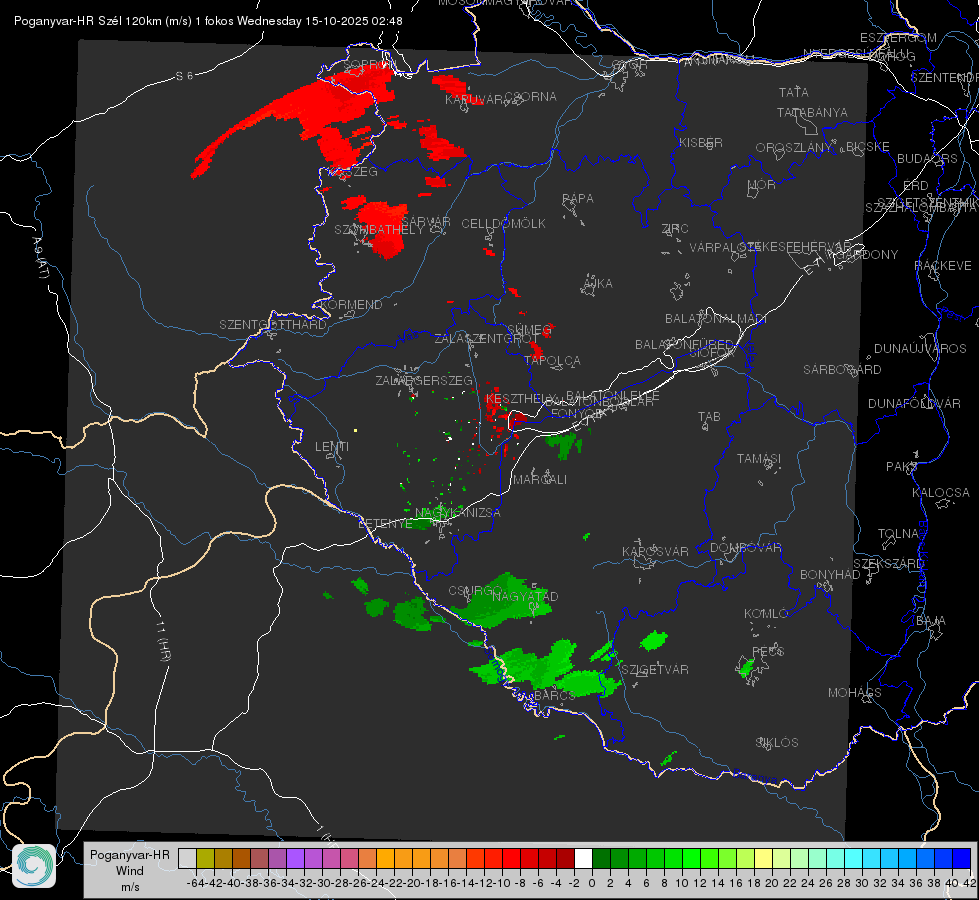Click the TATABANYA city label
This screenshot has width=979, height=900.
[812, 113]
